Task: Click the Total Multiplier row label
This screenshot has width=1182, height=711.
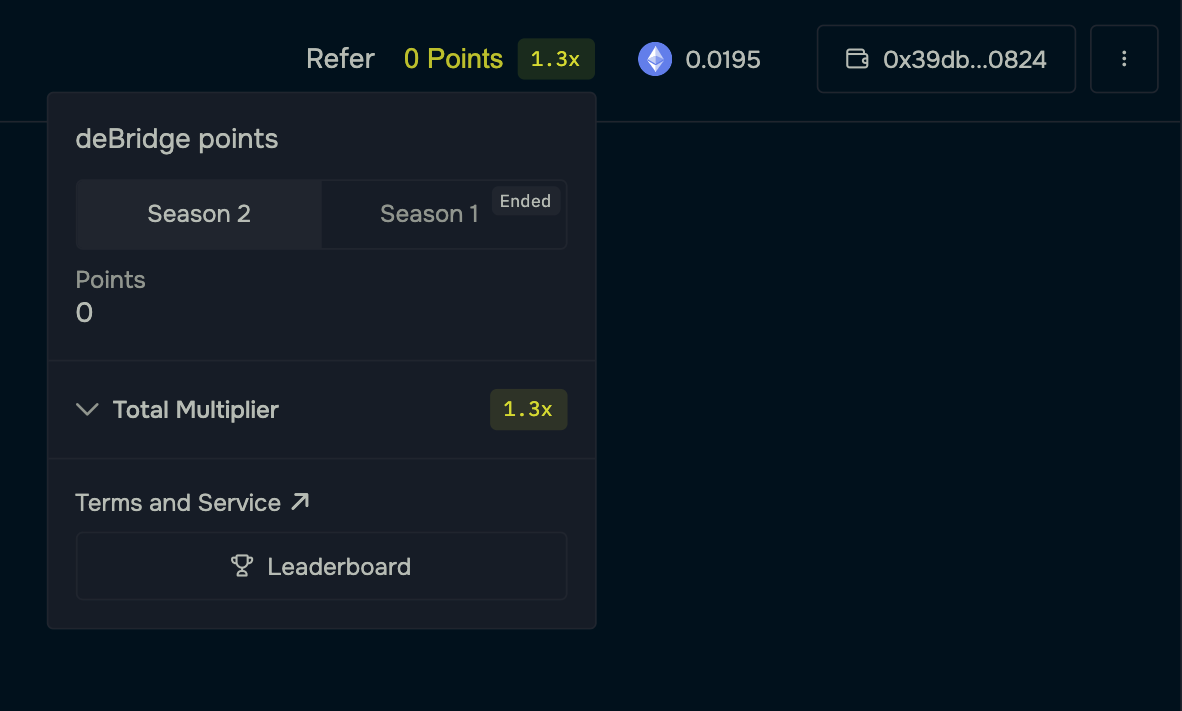Action: point(196,409)
